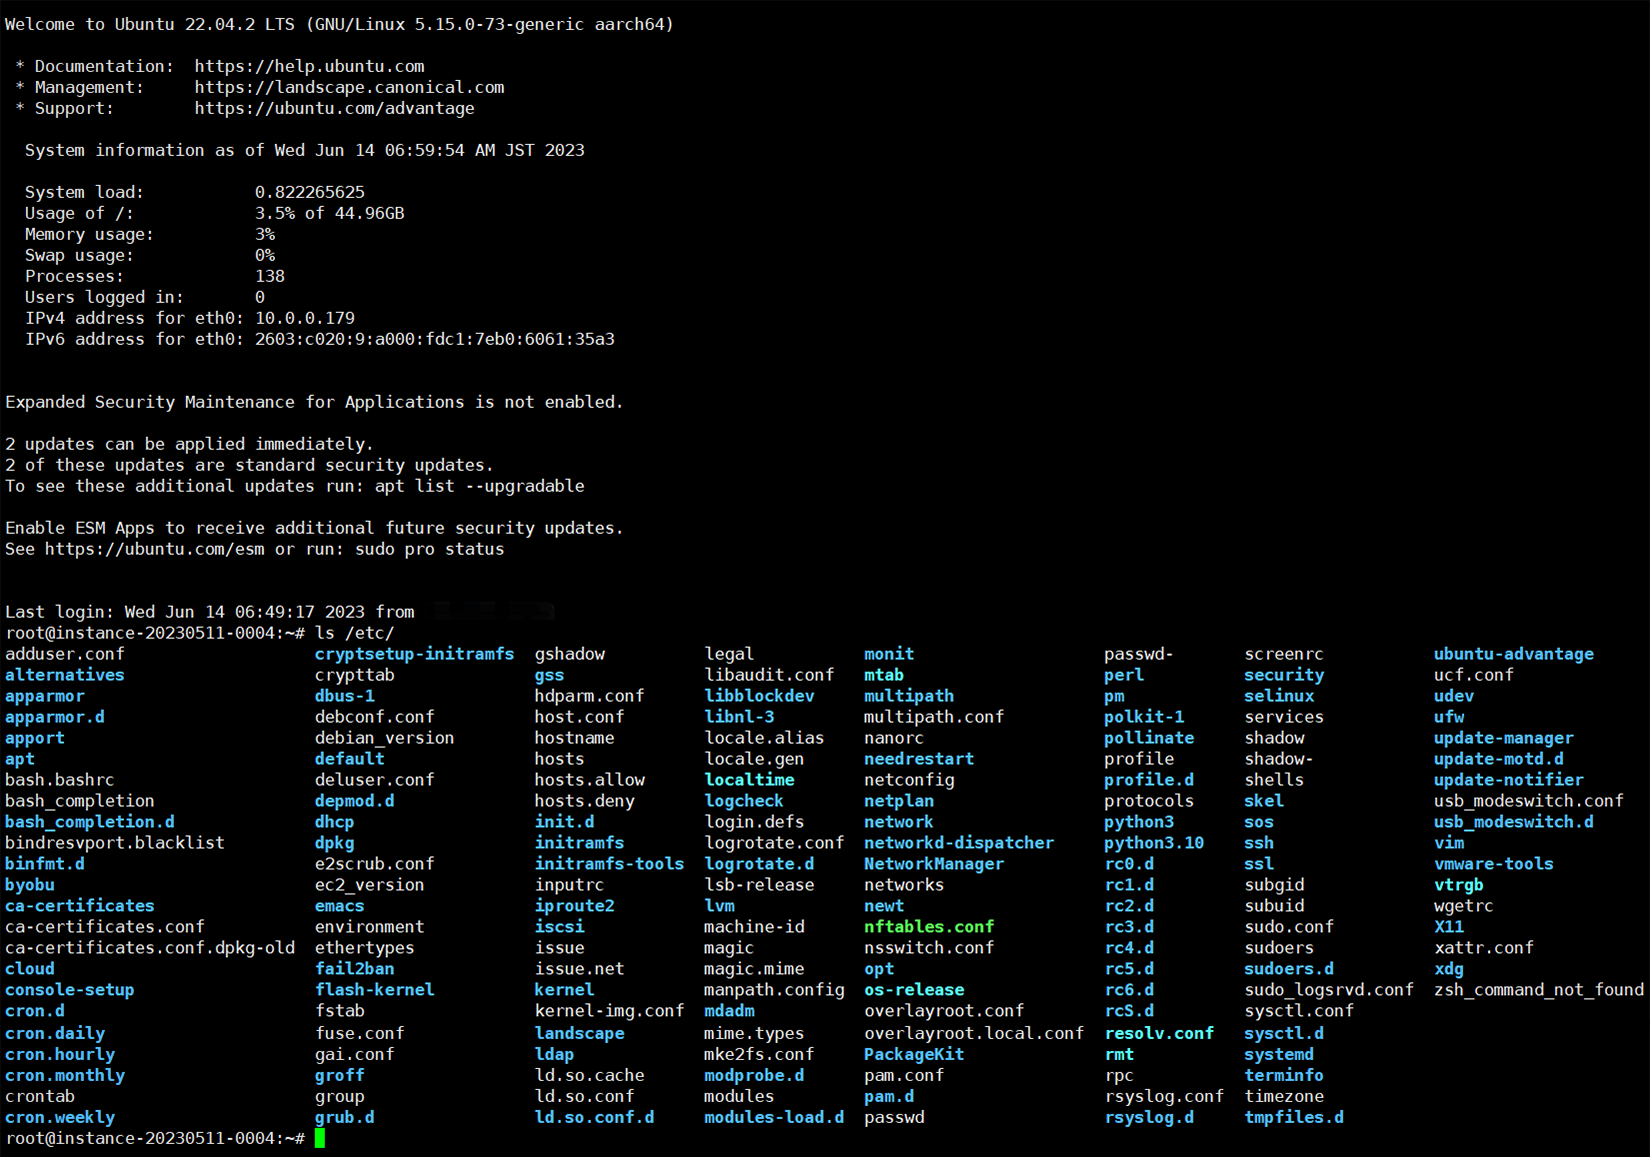The height and width of the screenshot is (1157, 1650).
Task: Click logrotate.conf file name
Action: (774, 843)
